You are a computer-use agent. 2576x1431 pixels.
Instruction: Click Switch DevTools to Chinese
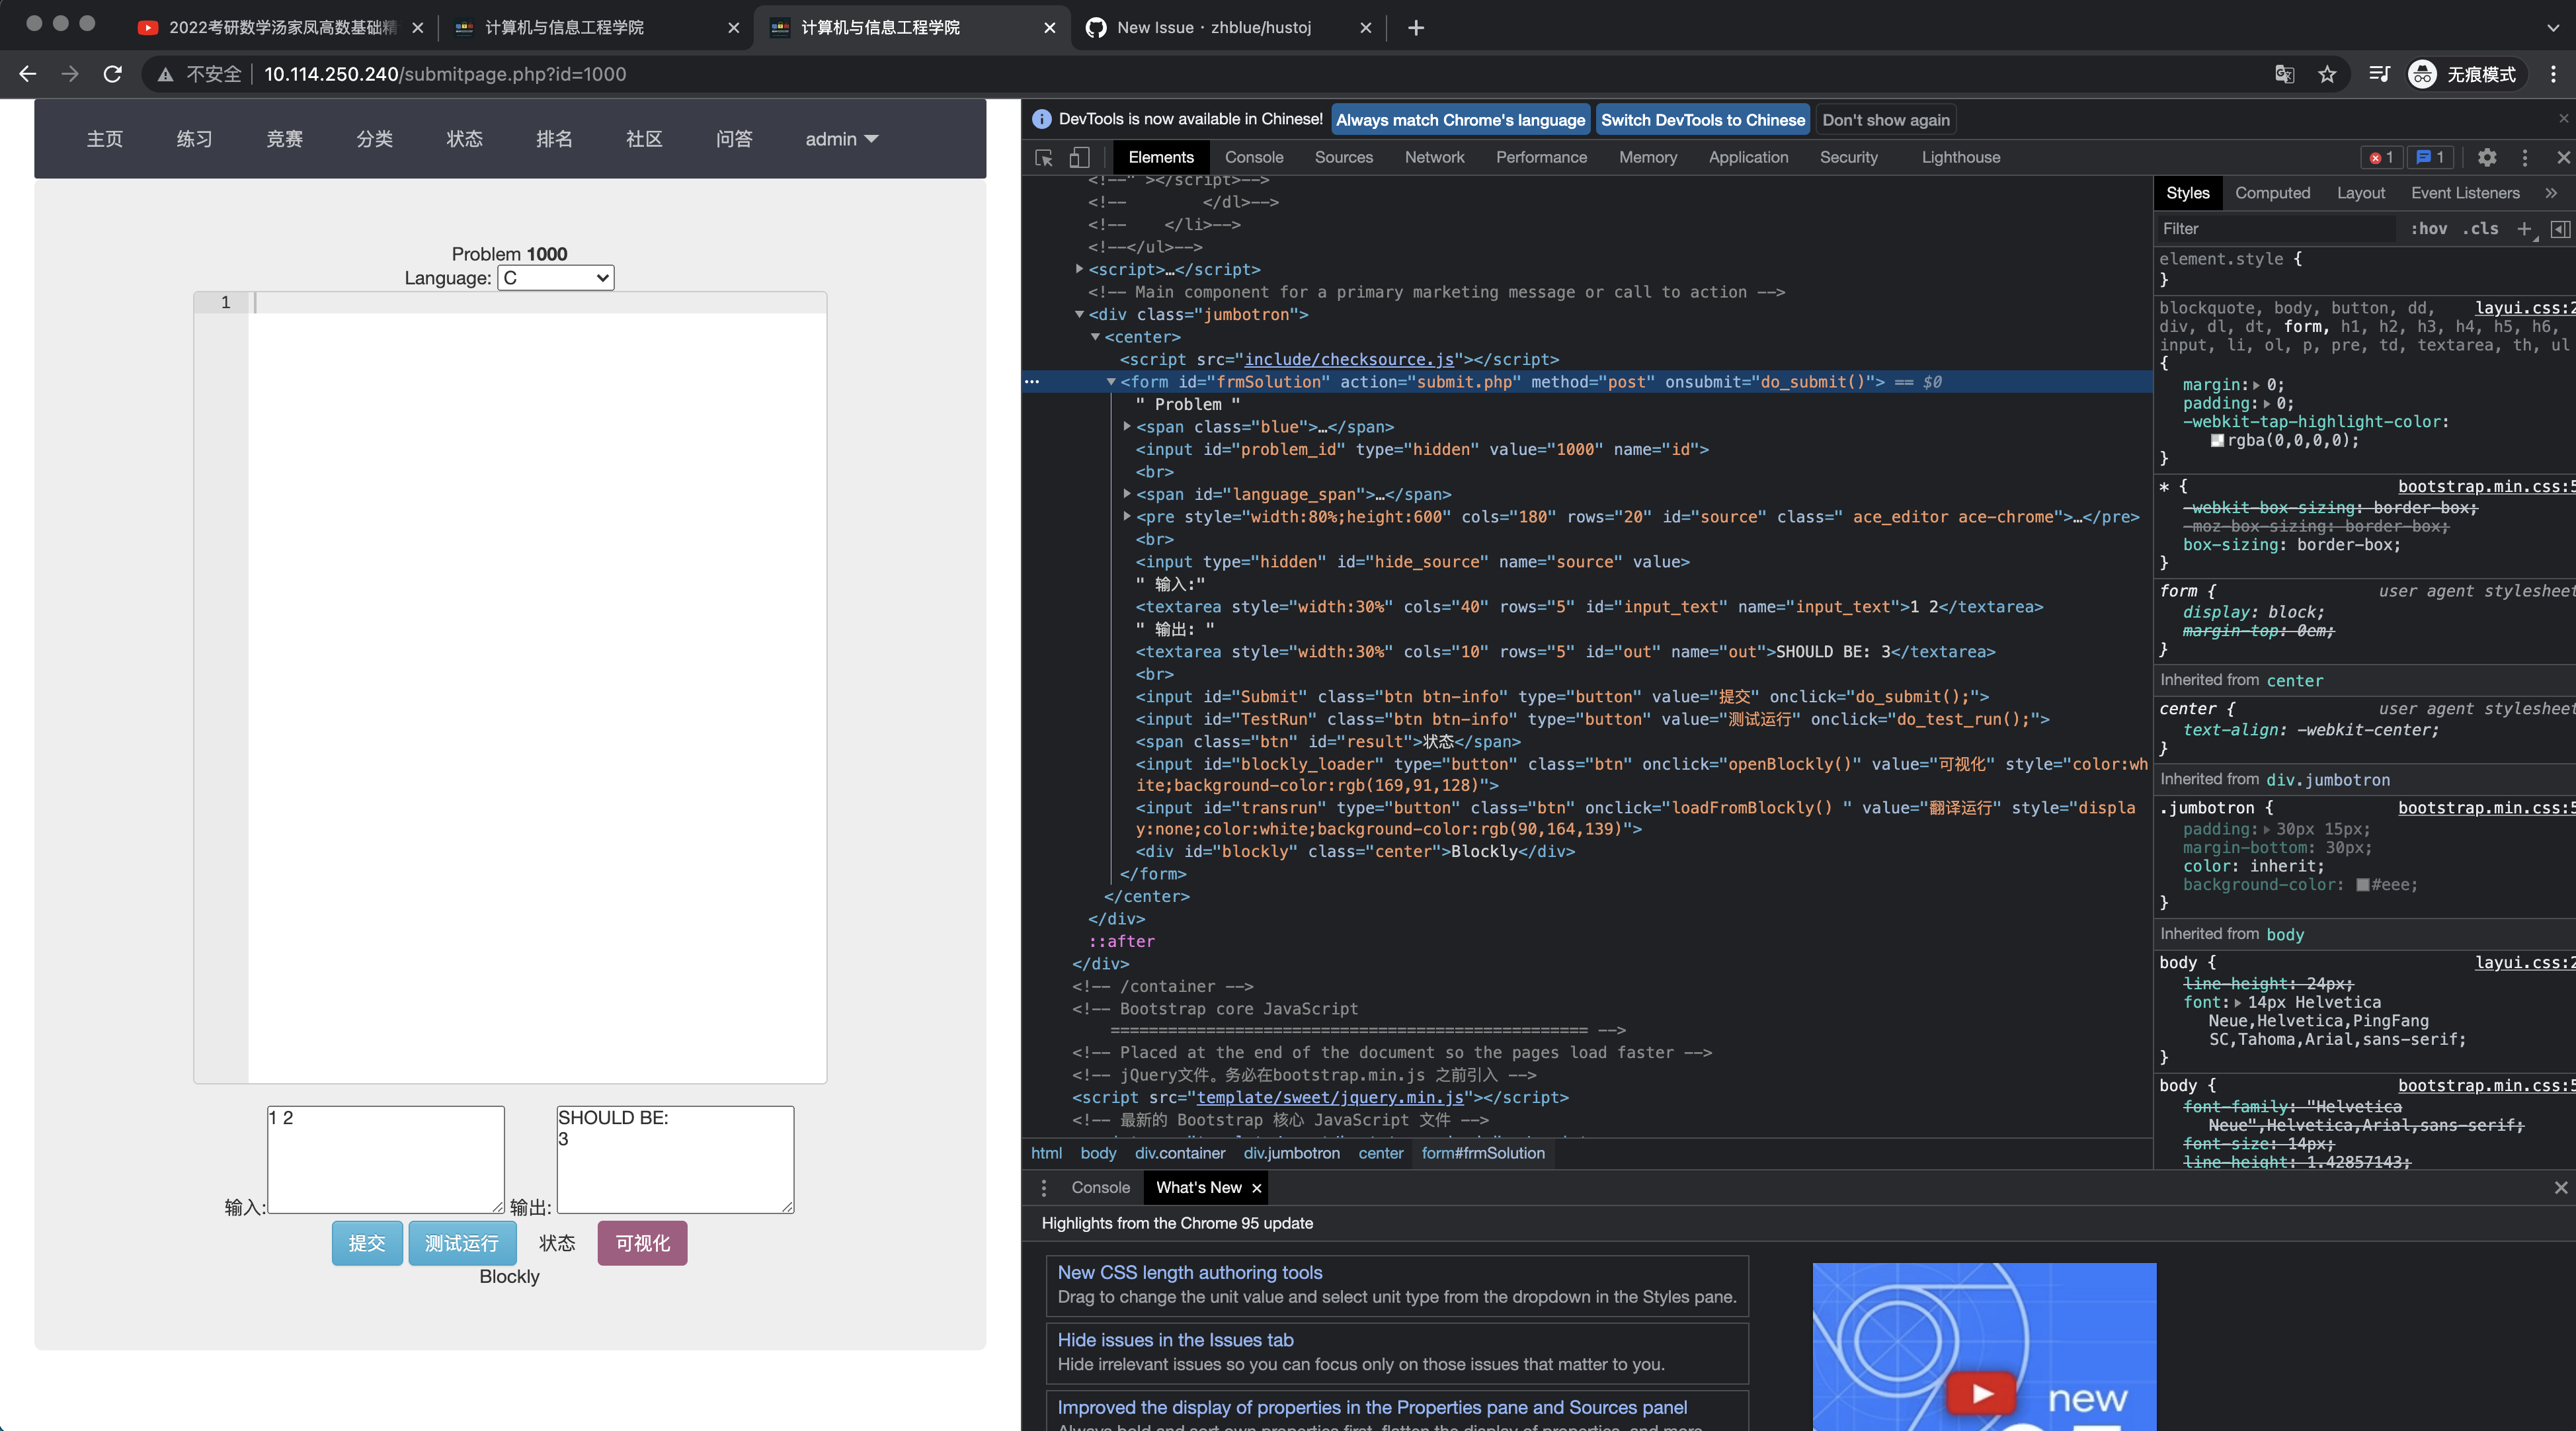point(1702,120)
